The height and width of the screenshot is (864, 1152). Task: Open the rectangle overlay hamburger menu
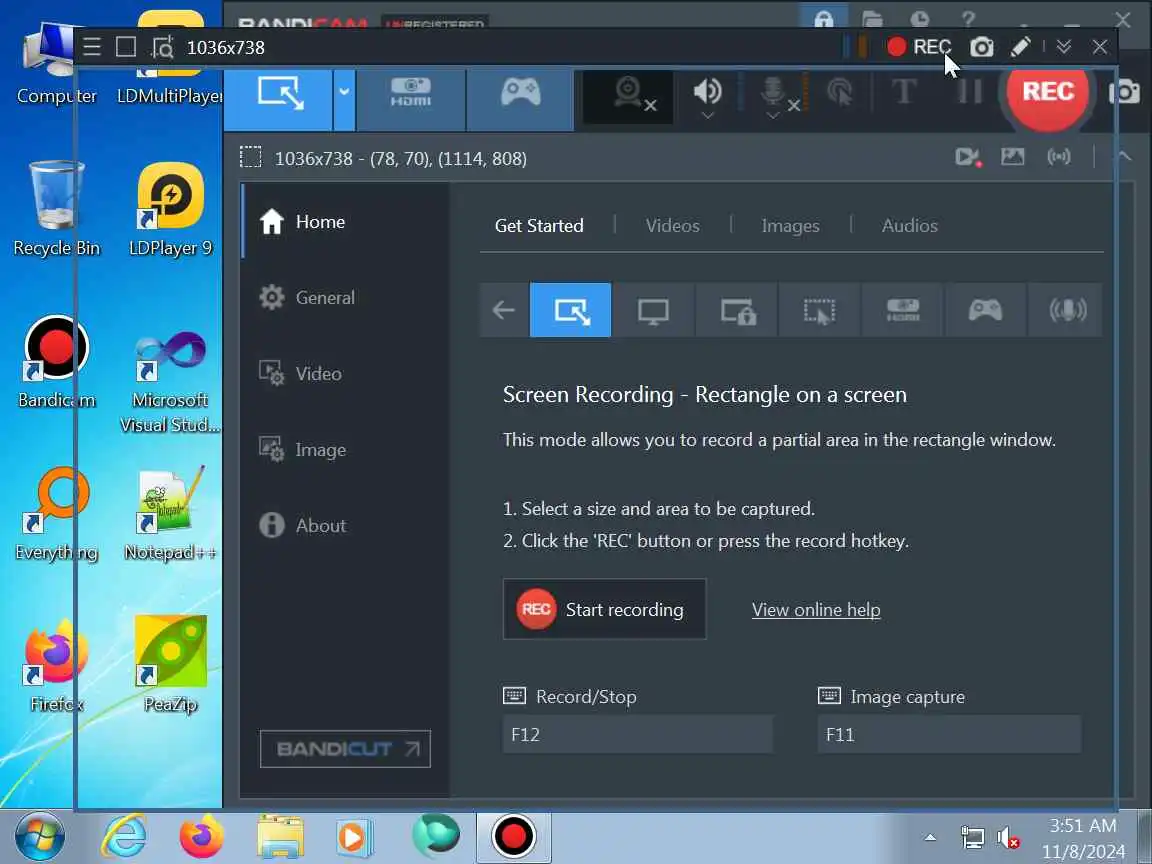pos(92,47)
